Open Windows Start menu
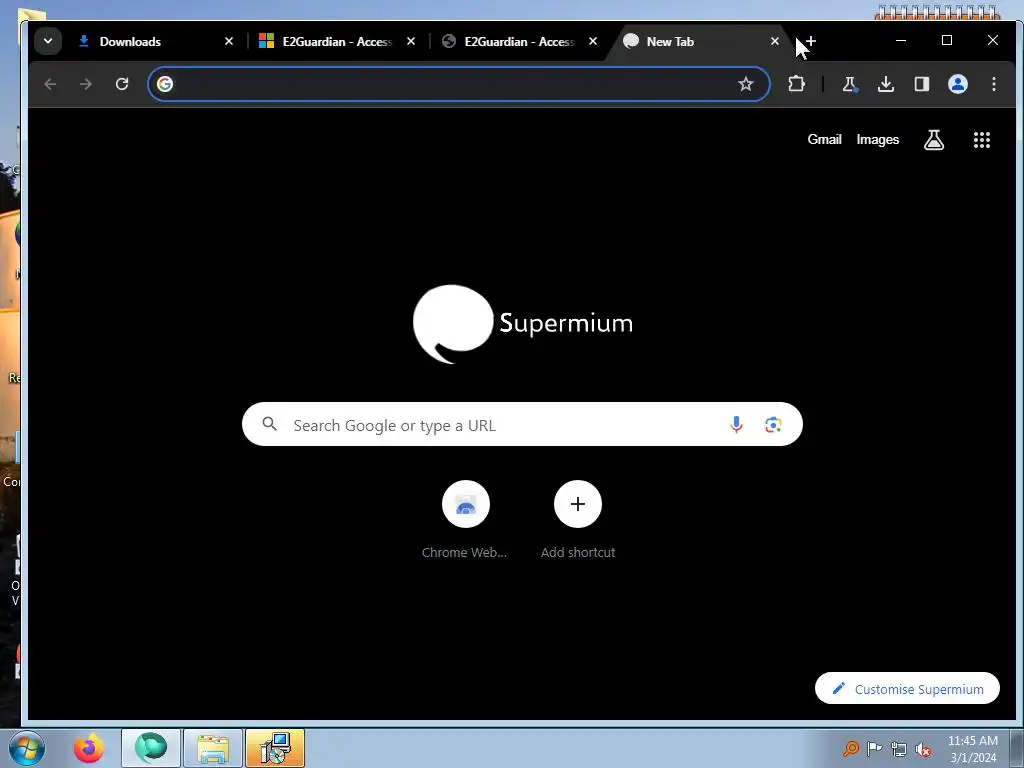This screenshot has width=1024, height=768. (x=26, y=748)
